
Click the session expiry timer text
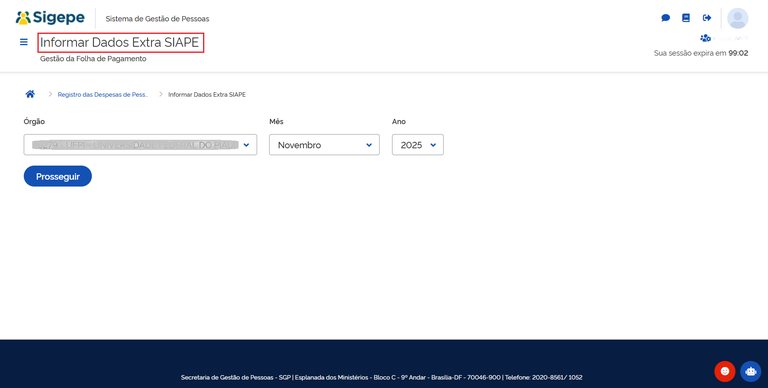tap(701, 53)
